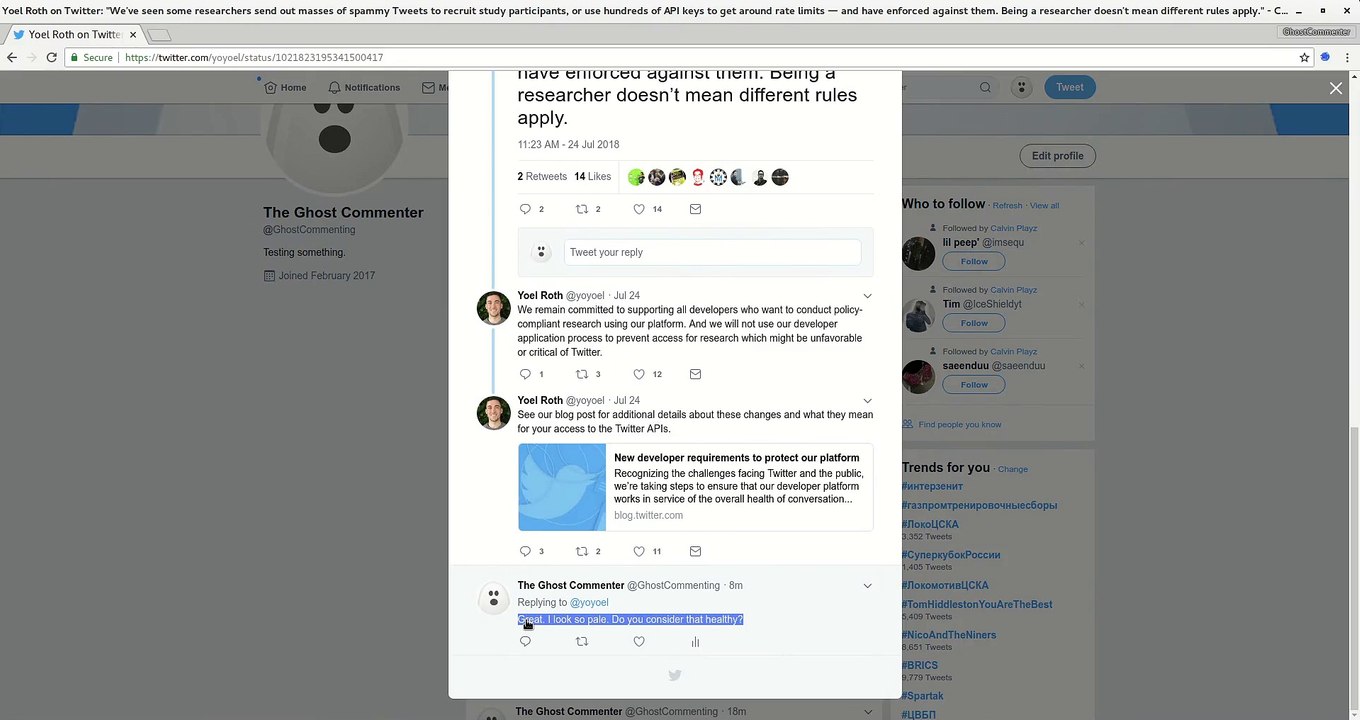Open the profile and settings avatar menu
Image resolution: width=1360 pixels, height=720 pixels.
tap(1021, 88)
